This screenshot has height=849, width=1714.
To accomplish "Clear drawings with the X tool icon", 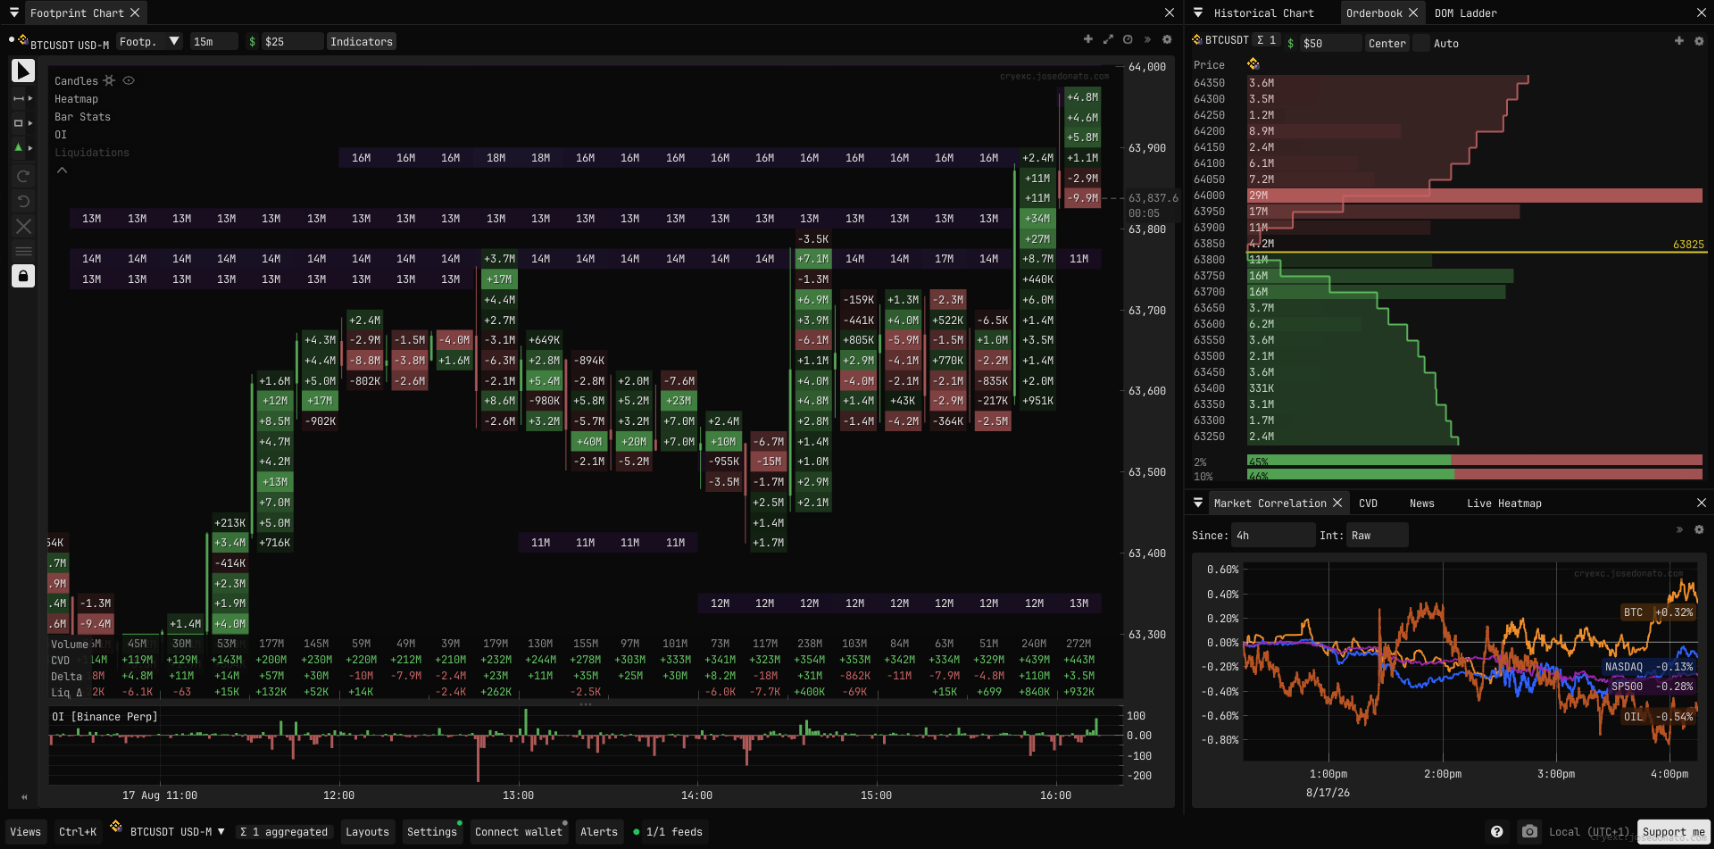I will click(x=23, y=226).
